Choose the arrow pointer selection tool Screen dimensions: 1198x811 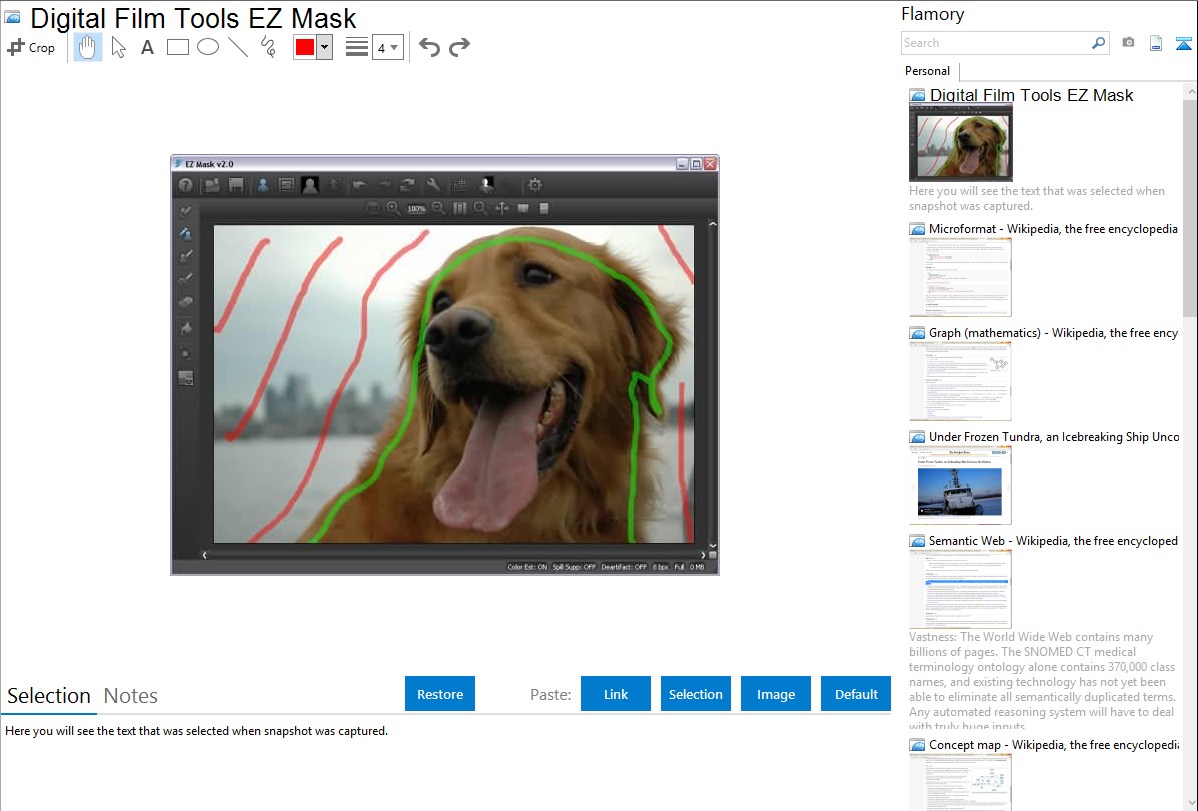pos(118,47)
